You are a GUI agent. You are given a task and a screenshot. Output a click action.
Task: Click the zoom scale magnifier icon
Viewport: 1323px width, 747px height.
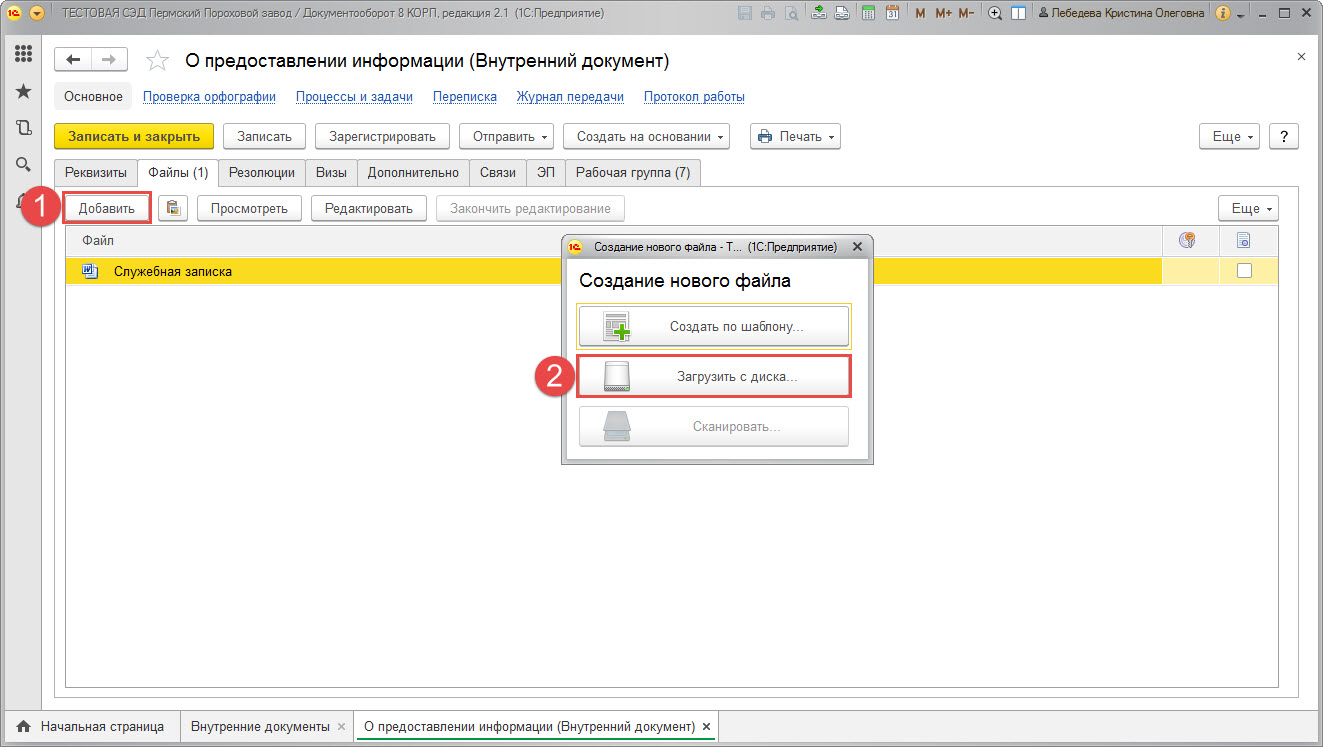point(995,13)
